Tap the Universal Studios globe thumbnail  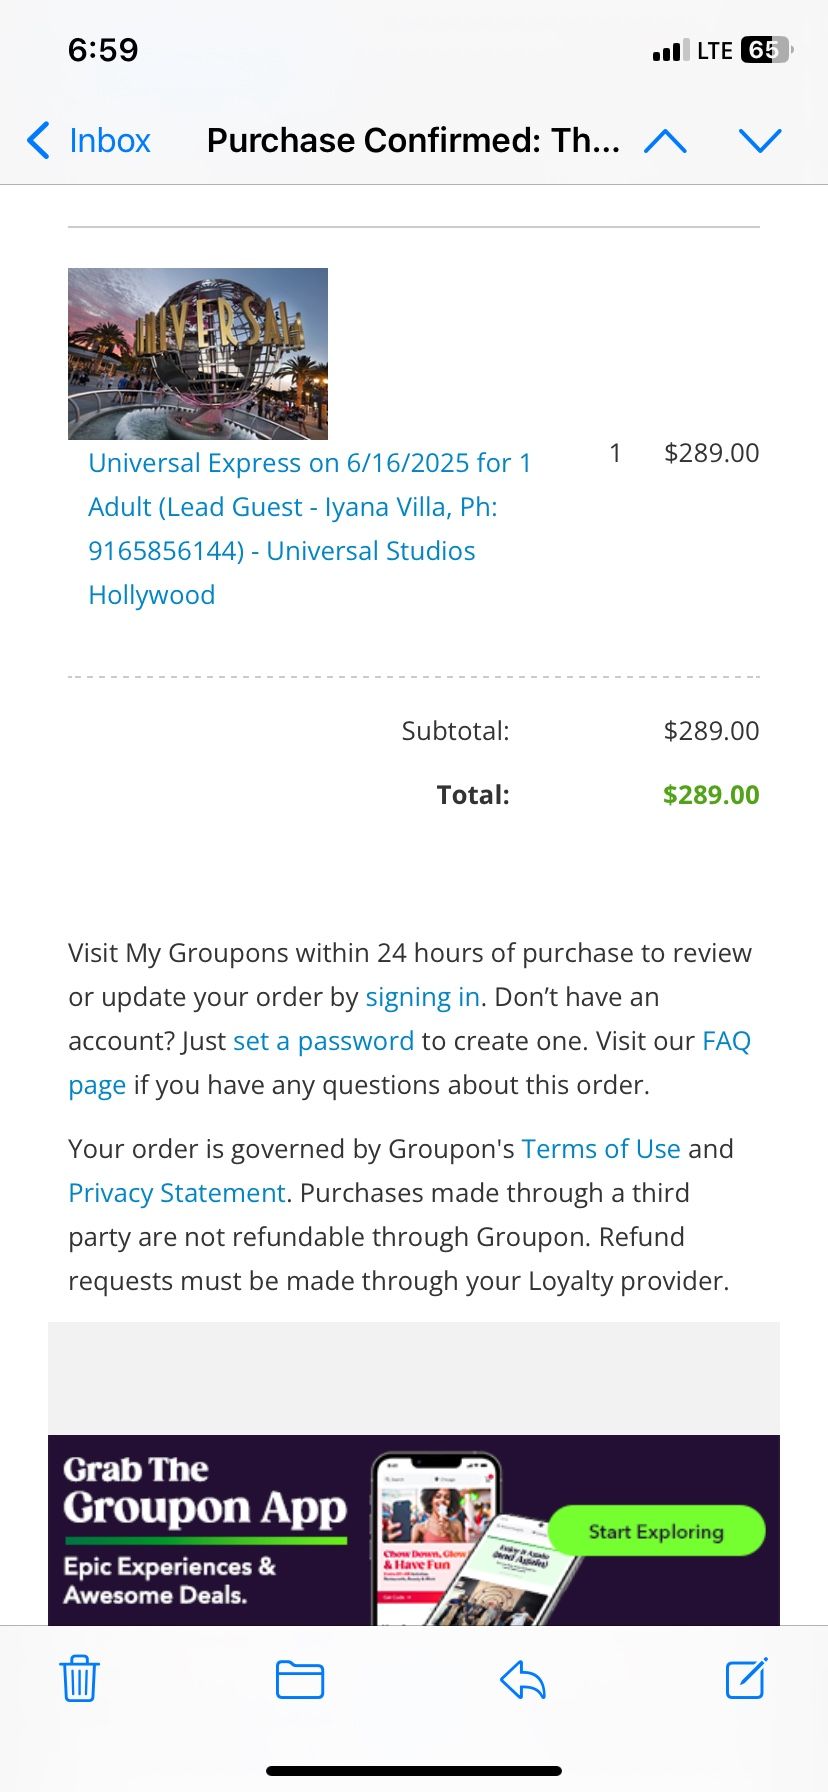click(x=198, y=354)
